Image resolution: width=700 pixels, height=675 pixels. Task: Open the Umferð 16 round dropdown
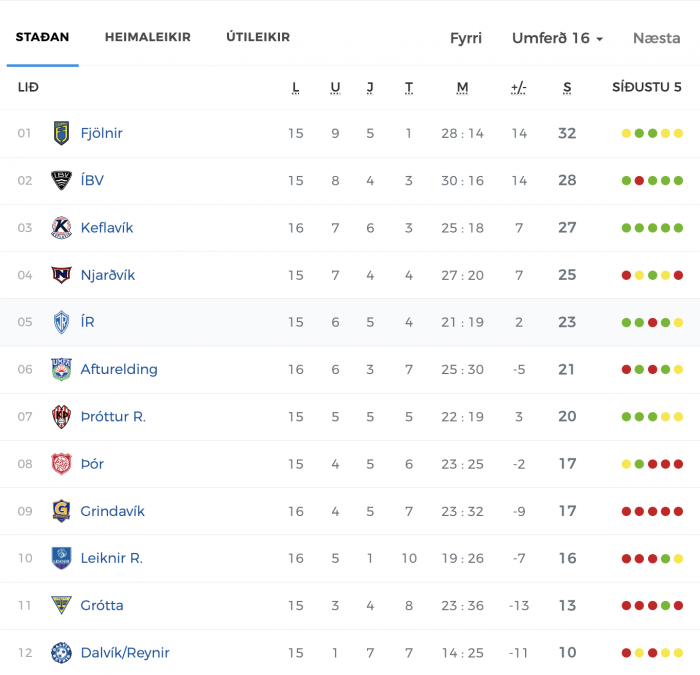[558, 38]
